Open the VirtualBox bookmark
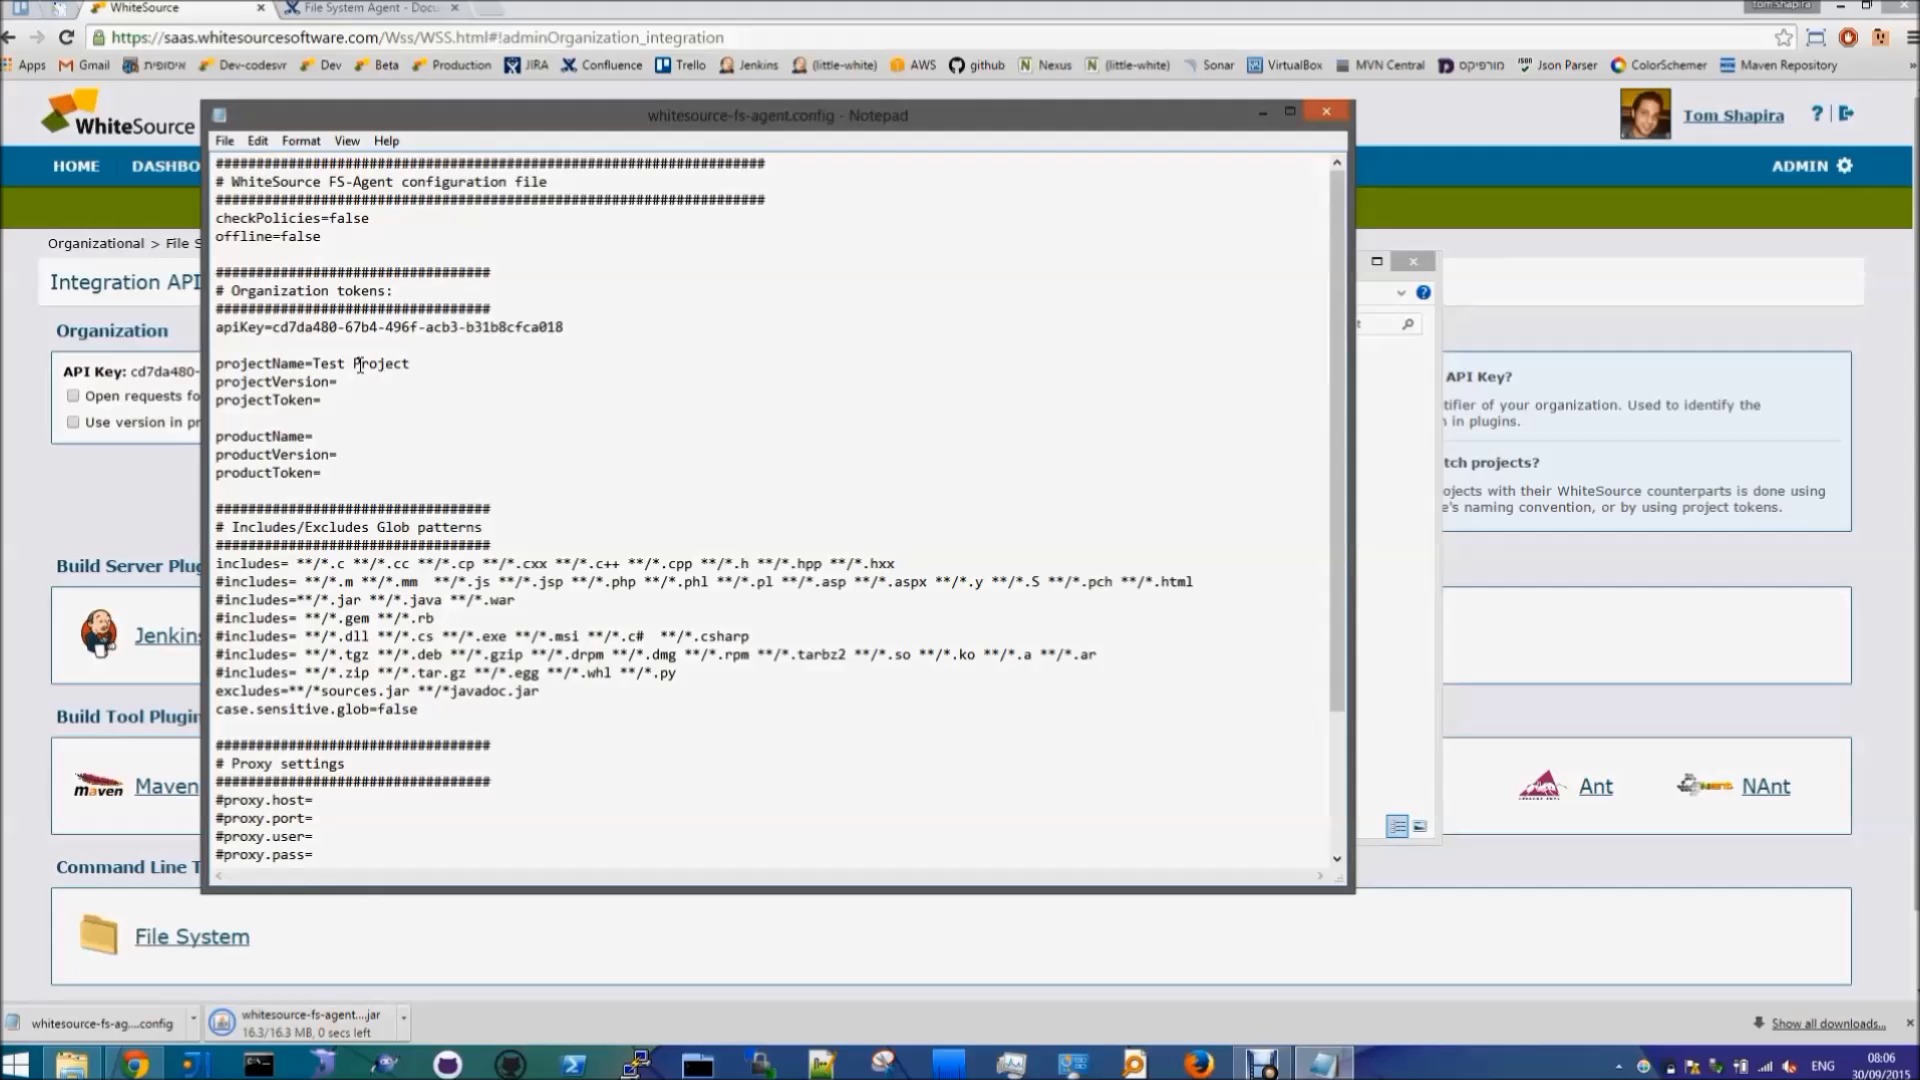The width and height of the screenshot is (1920, 1080). (1284, 65)
